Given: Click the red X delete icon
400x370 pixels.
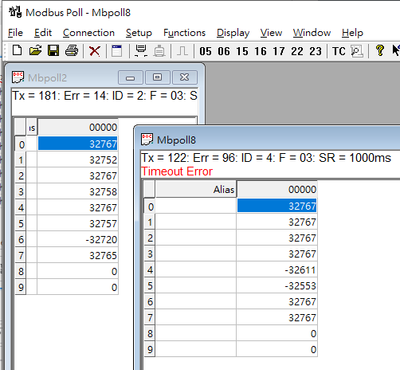Looking at the screenshot, I should pos(95,51).
